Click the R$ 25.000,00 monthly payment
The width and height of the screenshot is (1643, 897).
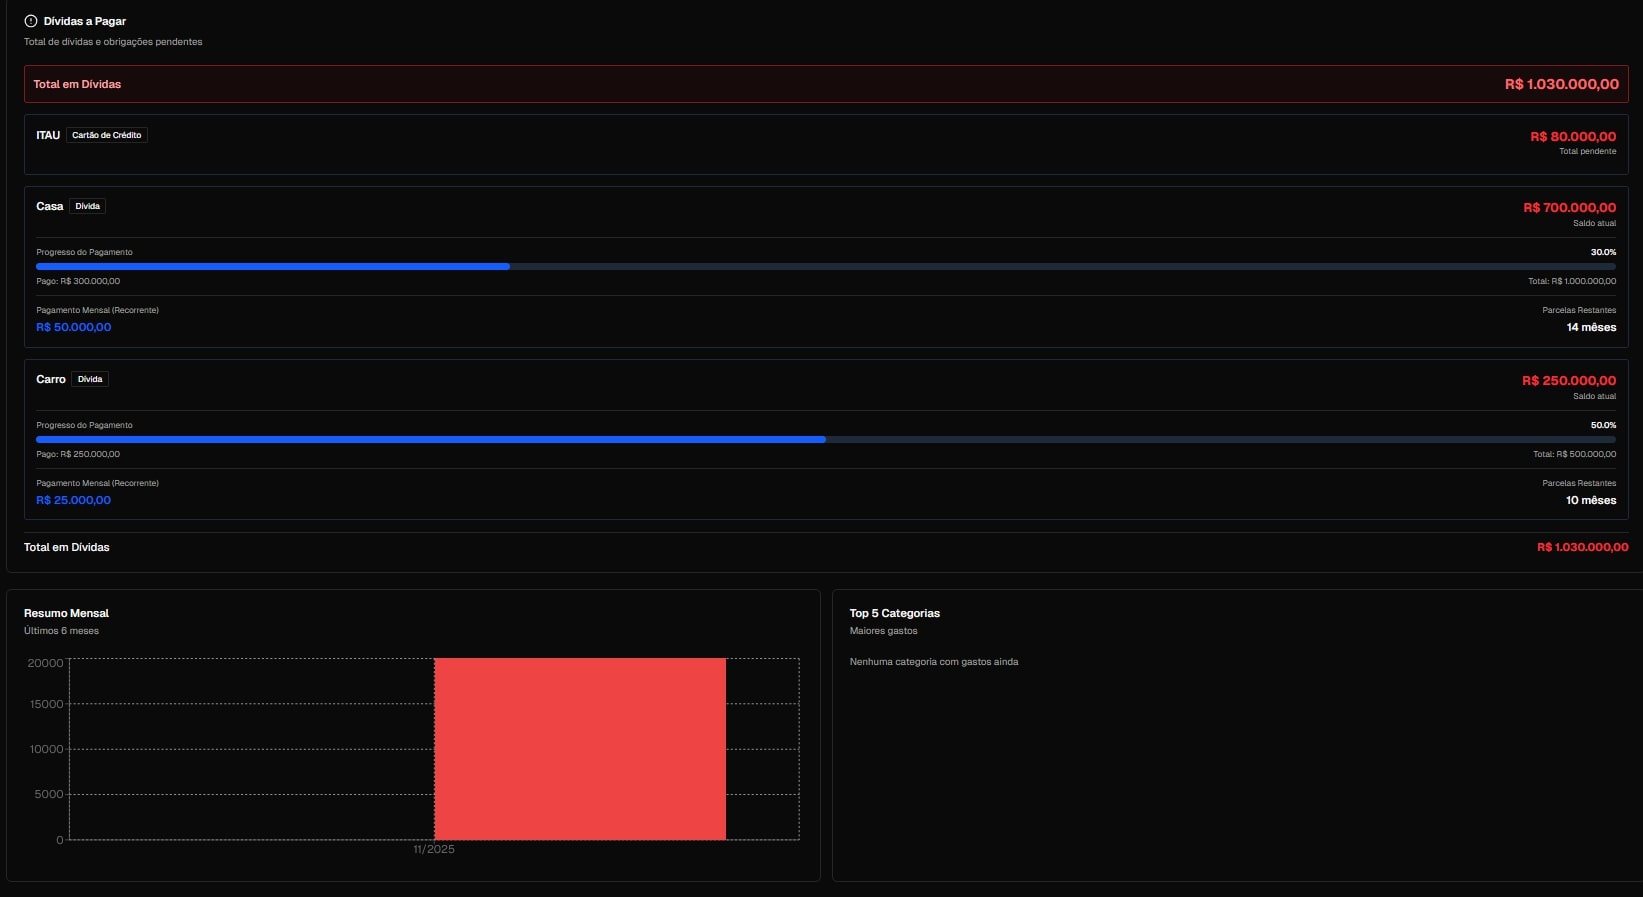tap(74, 500)
